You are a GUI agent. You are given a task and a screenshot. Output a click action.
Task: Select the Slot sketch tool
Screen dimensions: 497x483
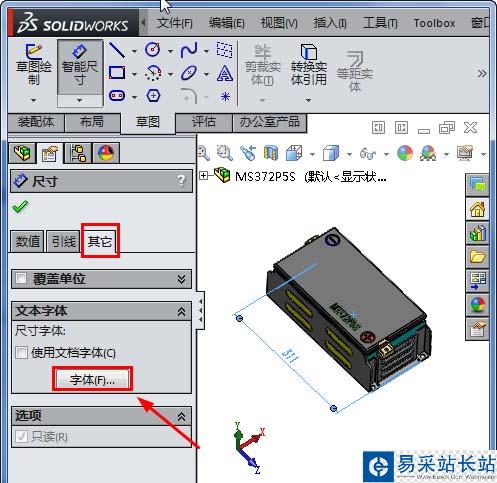[117, 96]
